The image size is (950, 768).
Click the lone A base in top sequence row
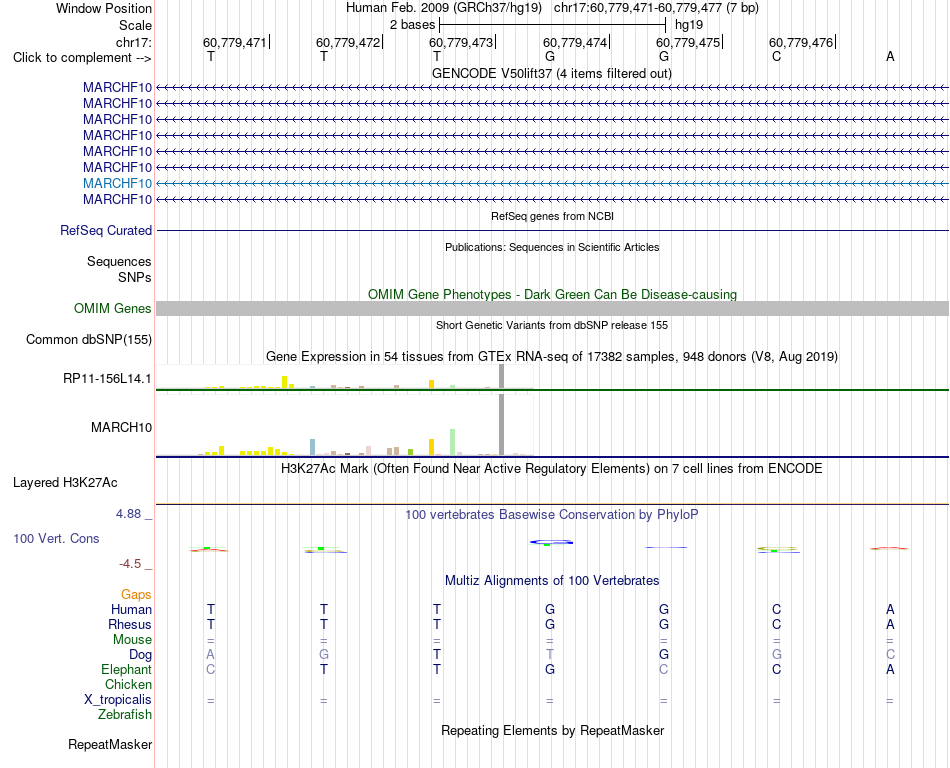pyautogui.click(x=890, y=56)
